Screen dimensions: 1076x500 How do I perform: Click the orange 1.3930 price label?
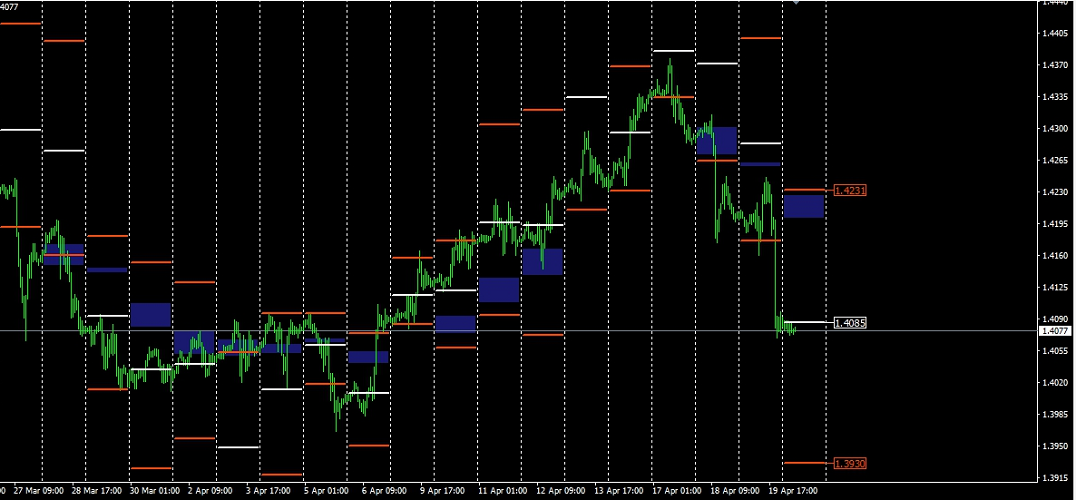(x=849, y=464)
